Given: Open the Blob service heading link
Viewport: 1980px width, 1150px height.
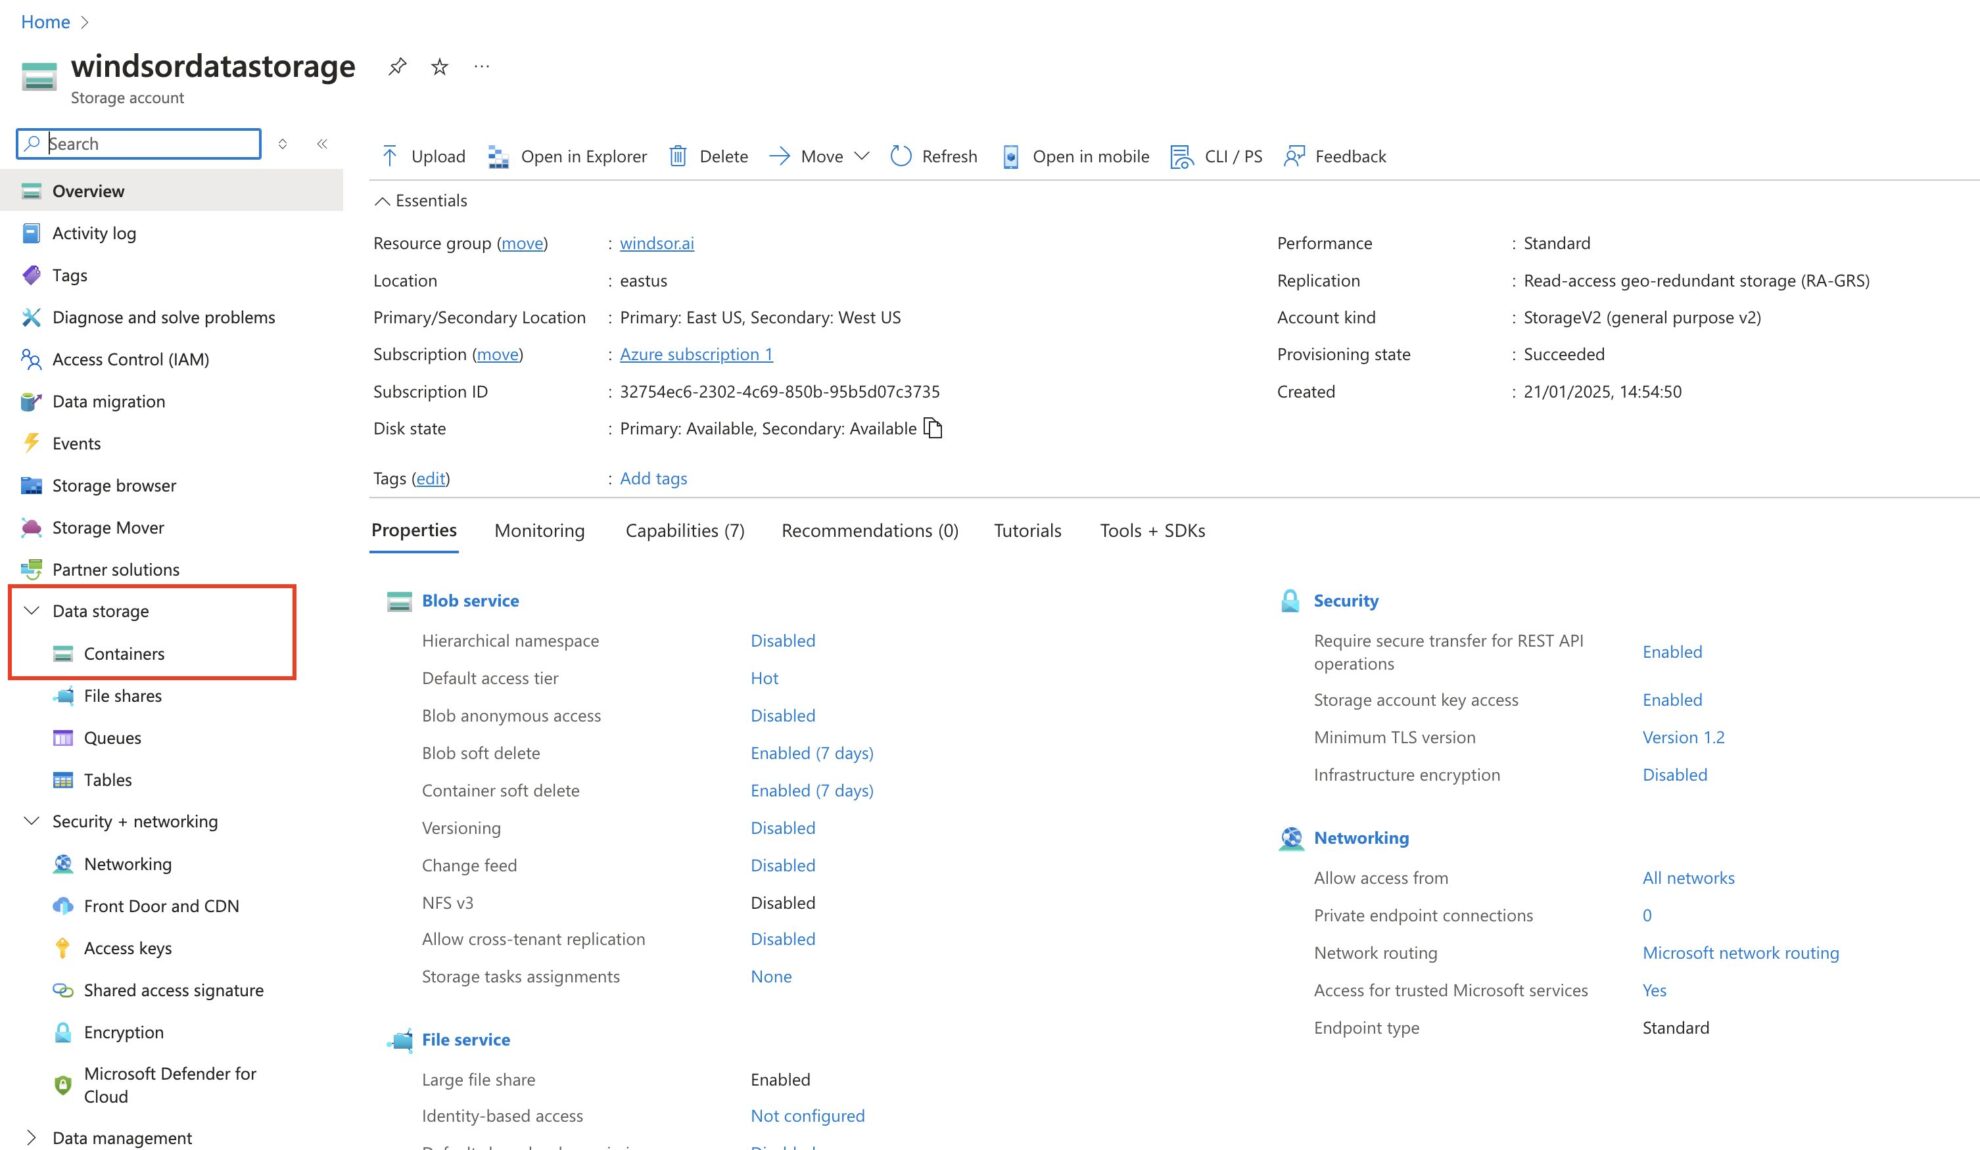Looking at the screenshot, I should pyautogui.click(x=470, y=600).
